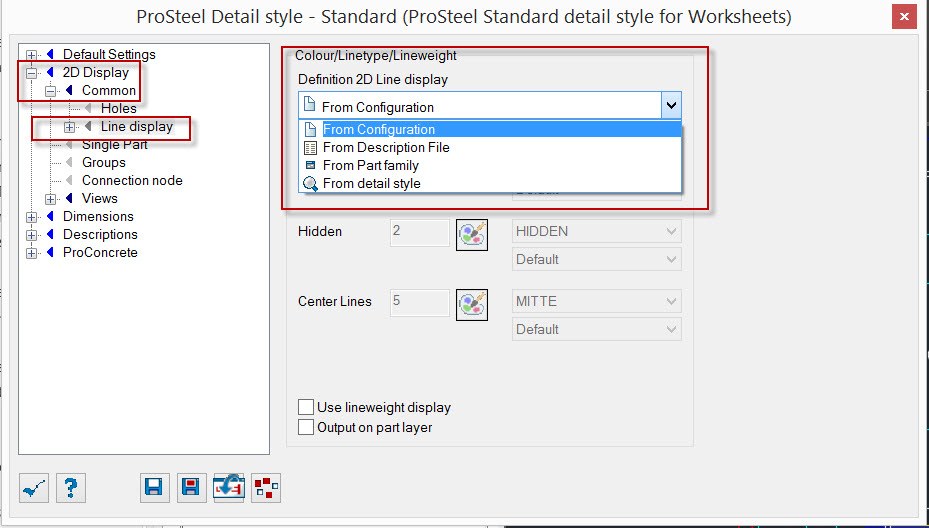Expand the Dimensions tree node
Viewport: 929px width, 528px height.
[x=31, y=217]
